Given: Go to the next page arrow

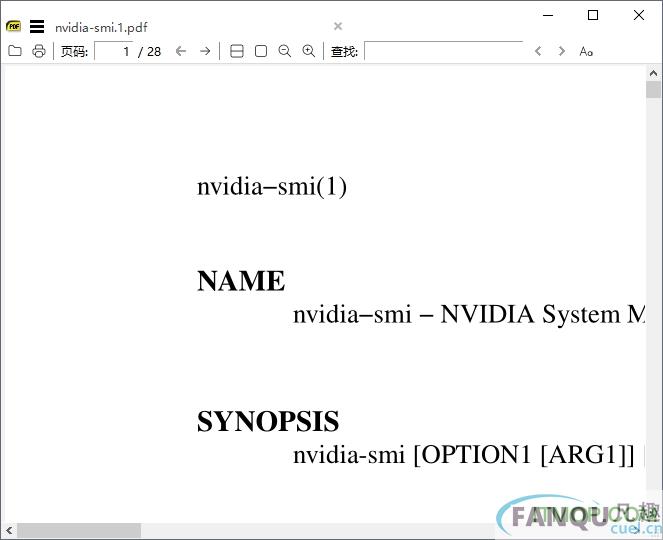Looking at the screenshot, I should [x=205, y=51].
